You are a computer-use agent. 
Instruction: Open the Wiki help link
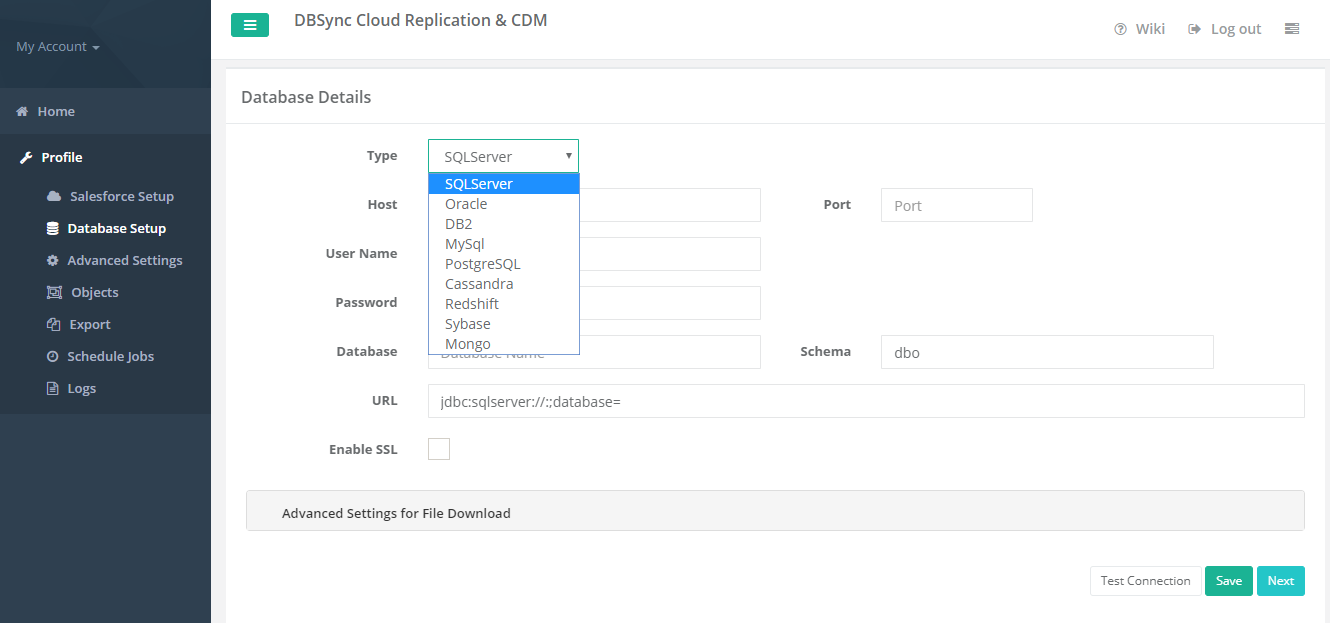pyautogui.click(x=1140, y=29)
